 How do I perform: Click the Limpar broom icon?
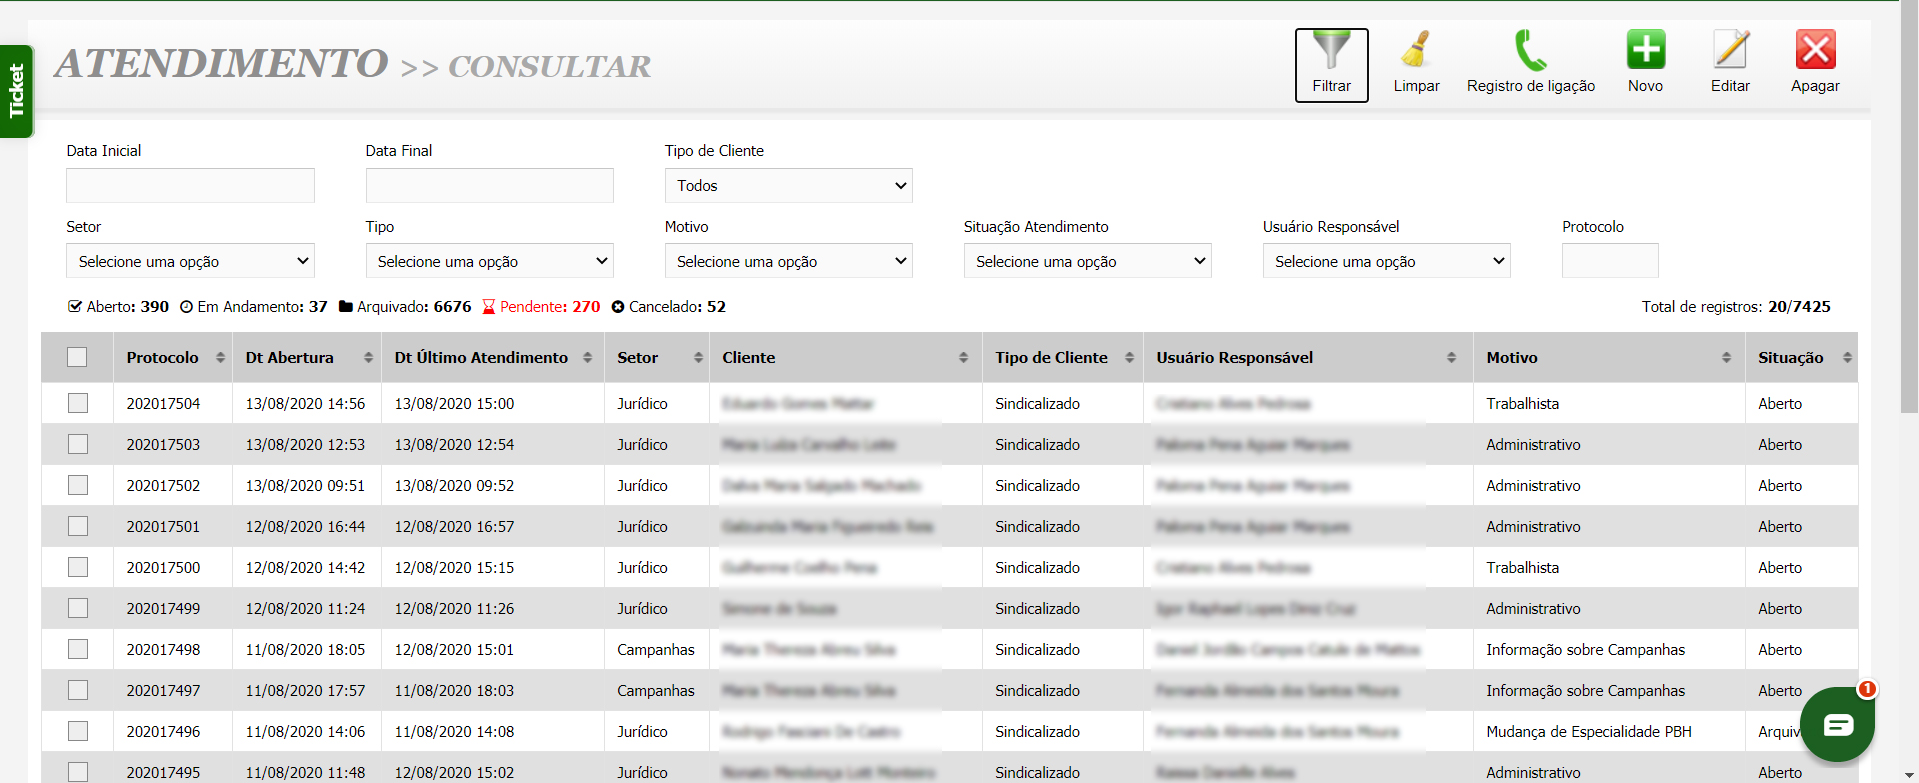[x=1416, y=50]
